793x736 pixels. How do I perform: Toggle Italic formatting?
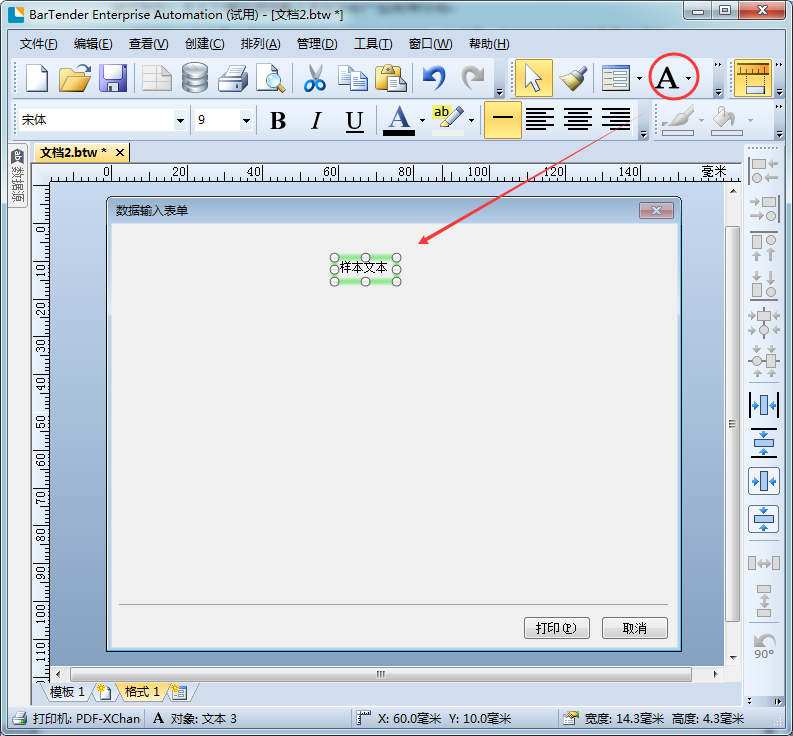tap(316, 121)
